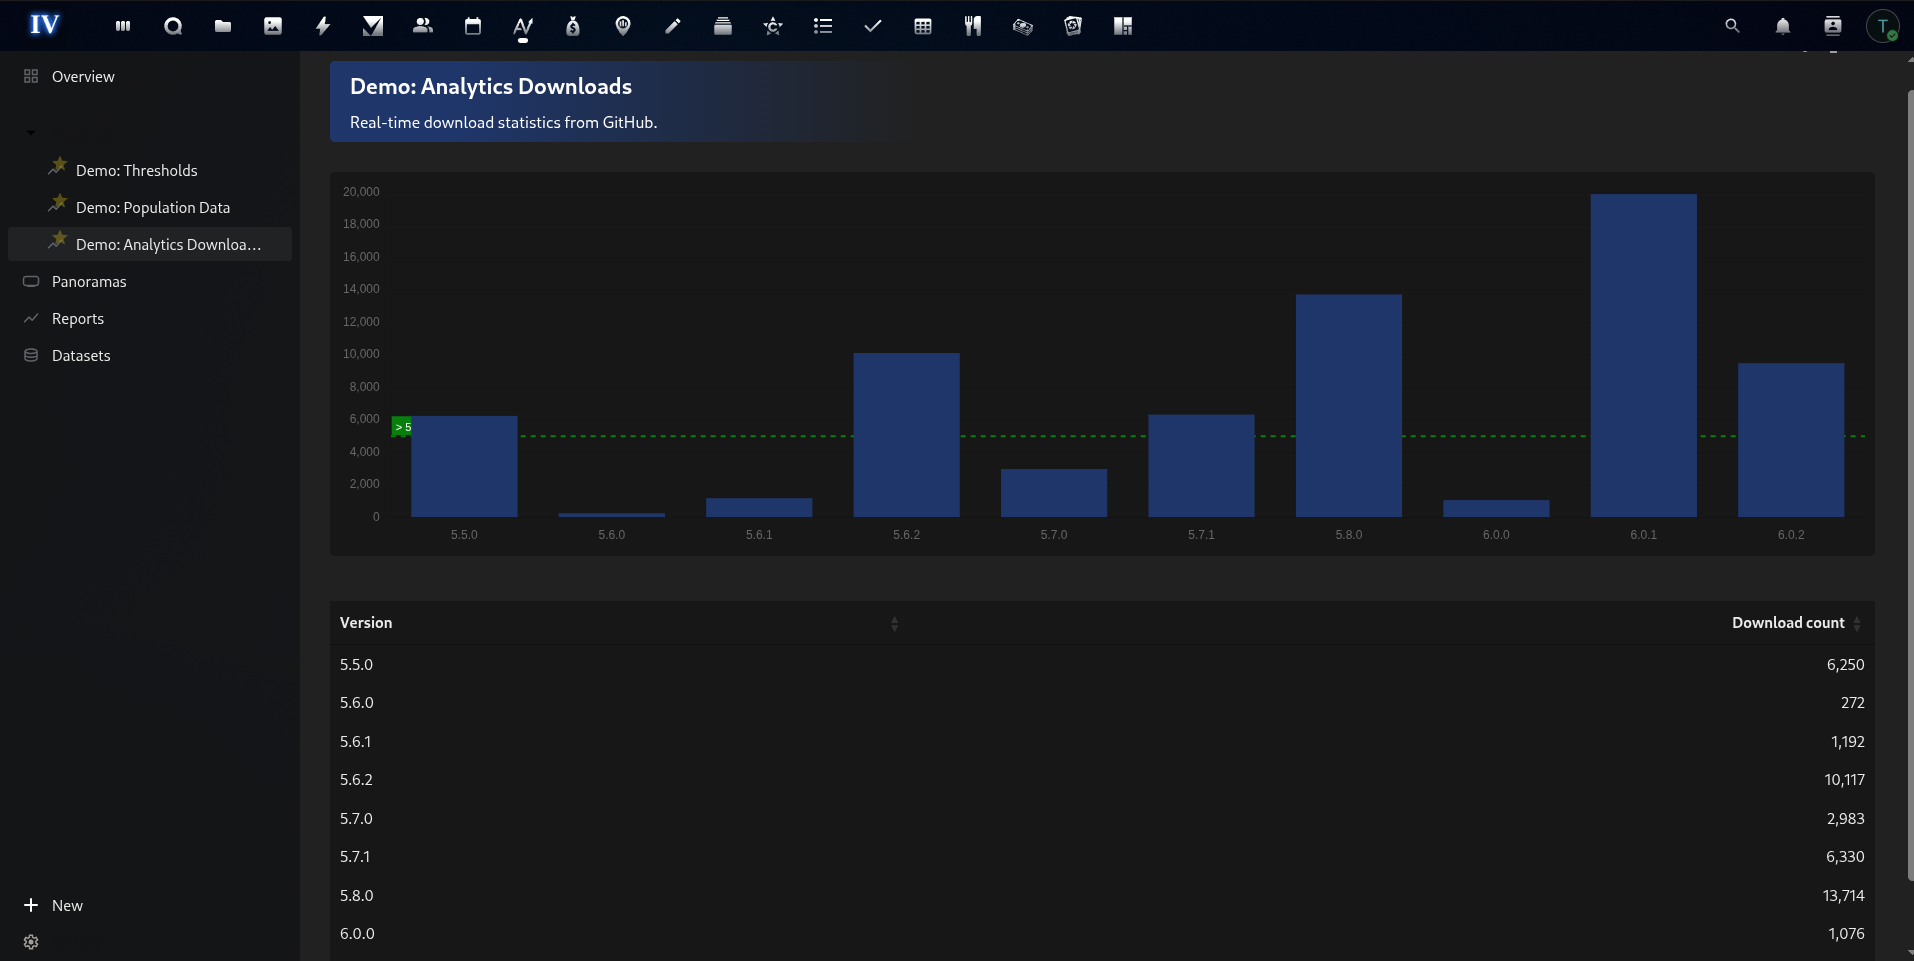This screenshot has height=961, width=1914.
Task: Select the map pin icon in the toolbar
Action: (x=623, y=26)
